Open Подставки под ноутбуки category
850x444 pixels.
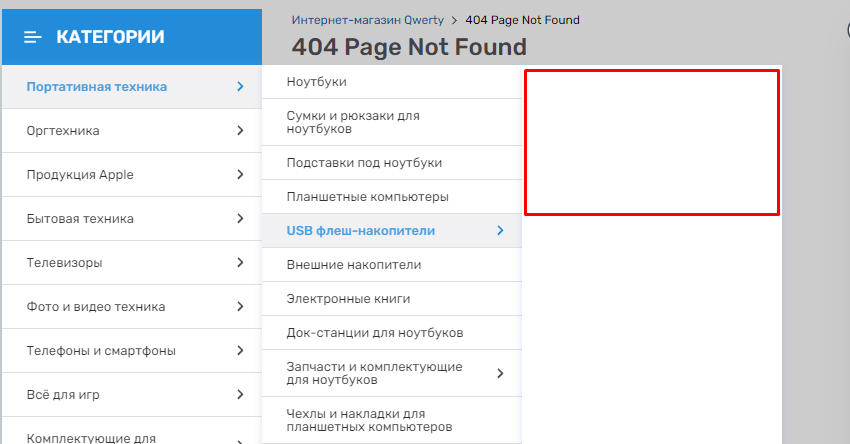click(364, 162)
